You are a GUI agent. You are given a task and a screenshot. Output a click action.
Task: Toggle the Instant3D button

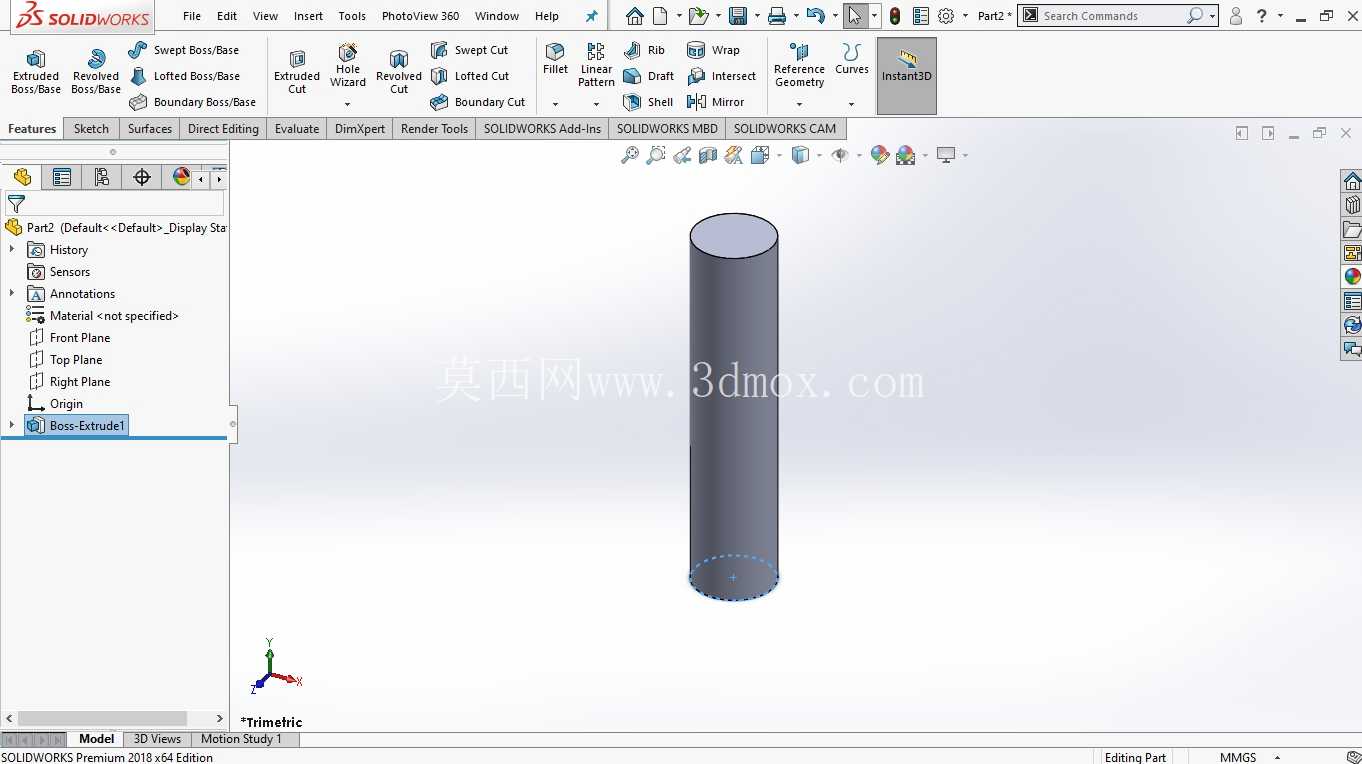coord(907,76)
